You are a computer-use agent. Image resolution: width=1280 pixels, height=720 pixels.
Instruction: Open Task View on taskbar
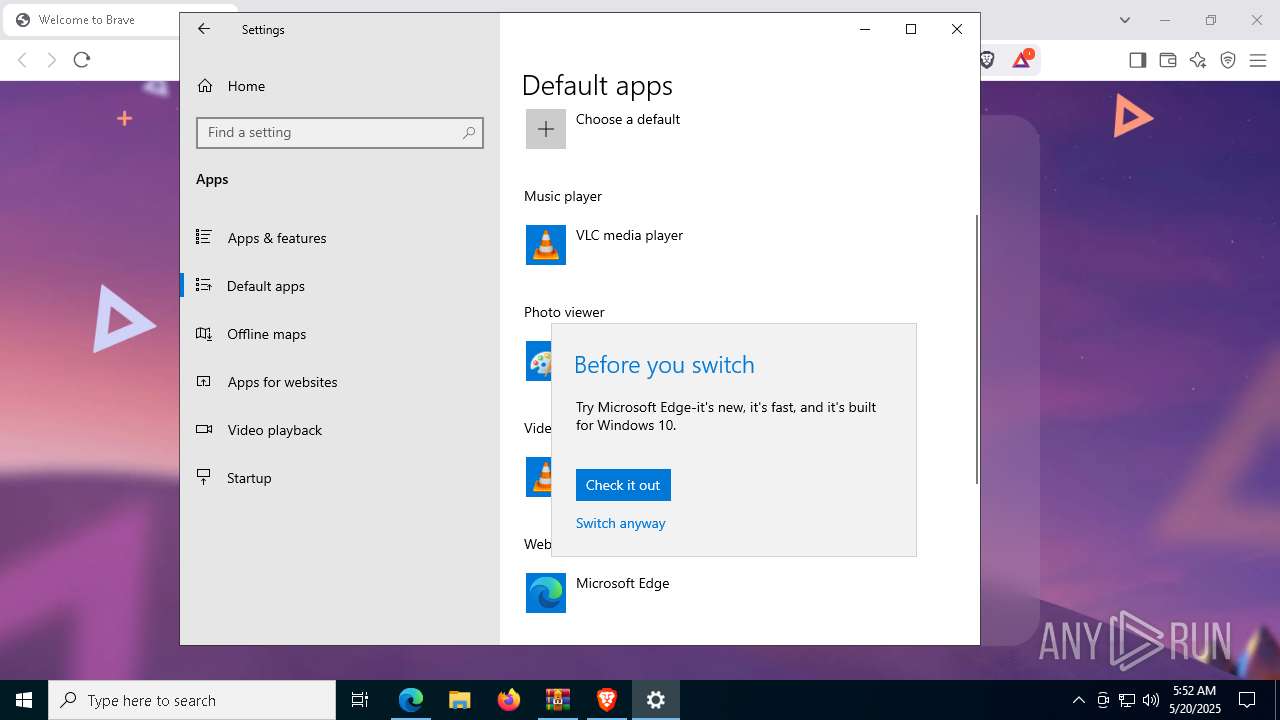(360, 700)
